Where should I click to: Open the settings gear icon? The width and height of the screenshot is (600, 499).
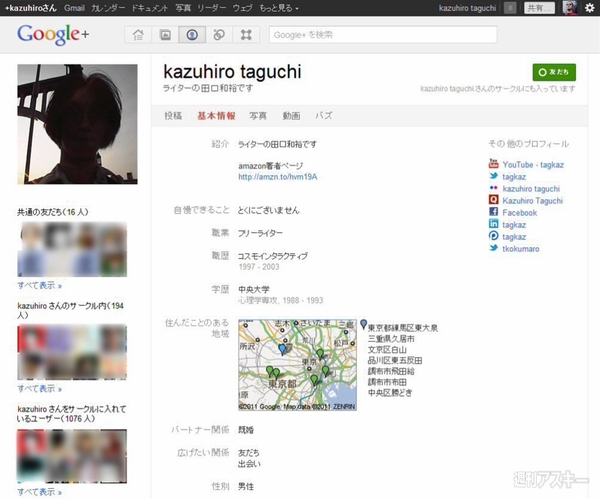pos(590,8)
